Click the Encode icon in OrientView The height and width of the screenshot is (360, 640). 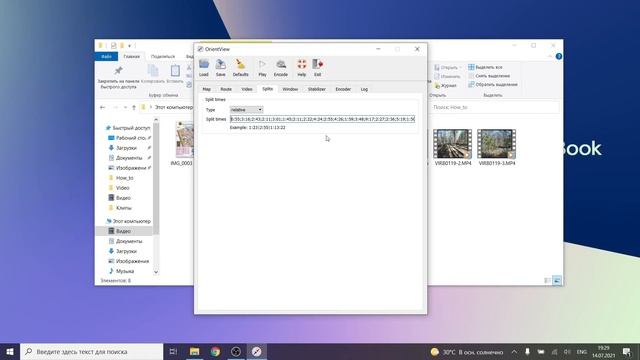click(x=280, y=67)
